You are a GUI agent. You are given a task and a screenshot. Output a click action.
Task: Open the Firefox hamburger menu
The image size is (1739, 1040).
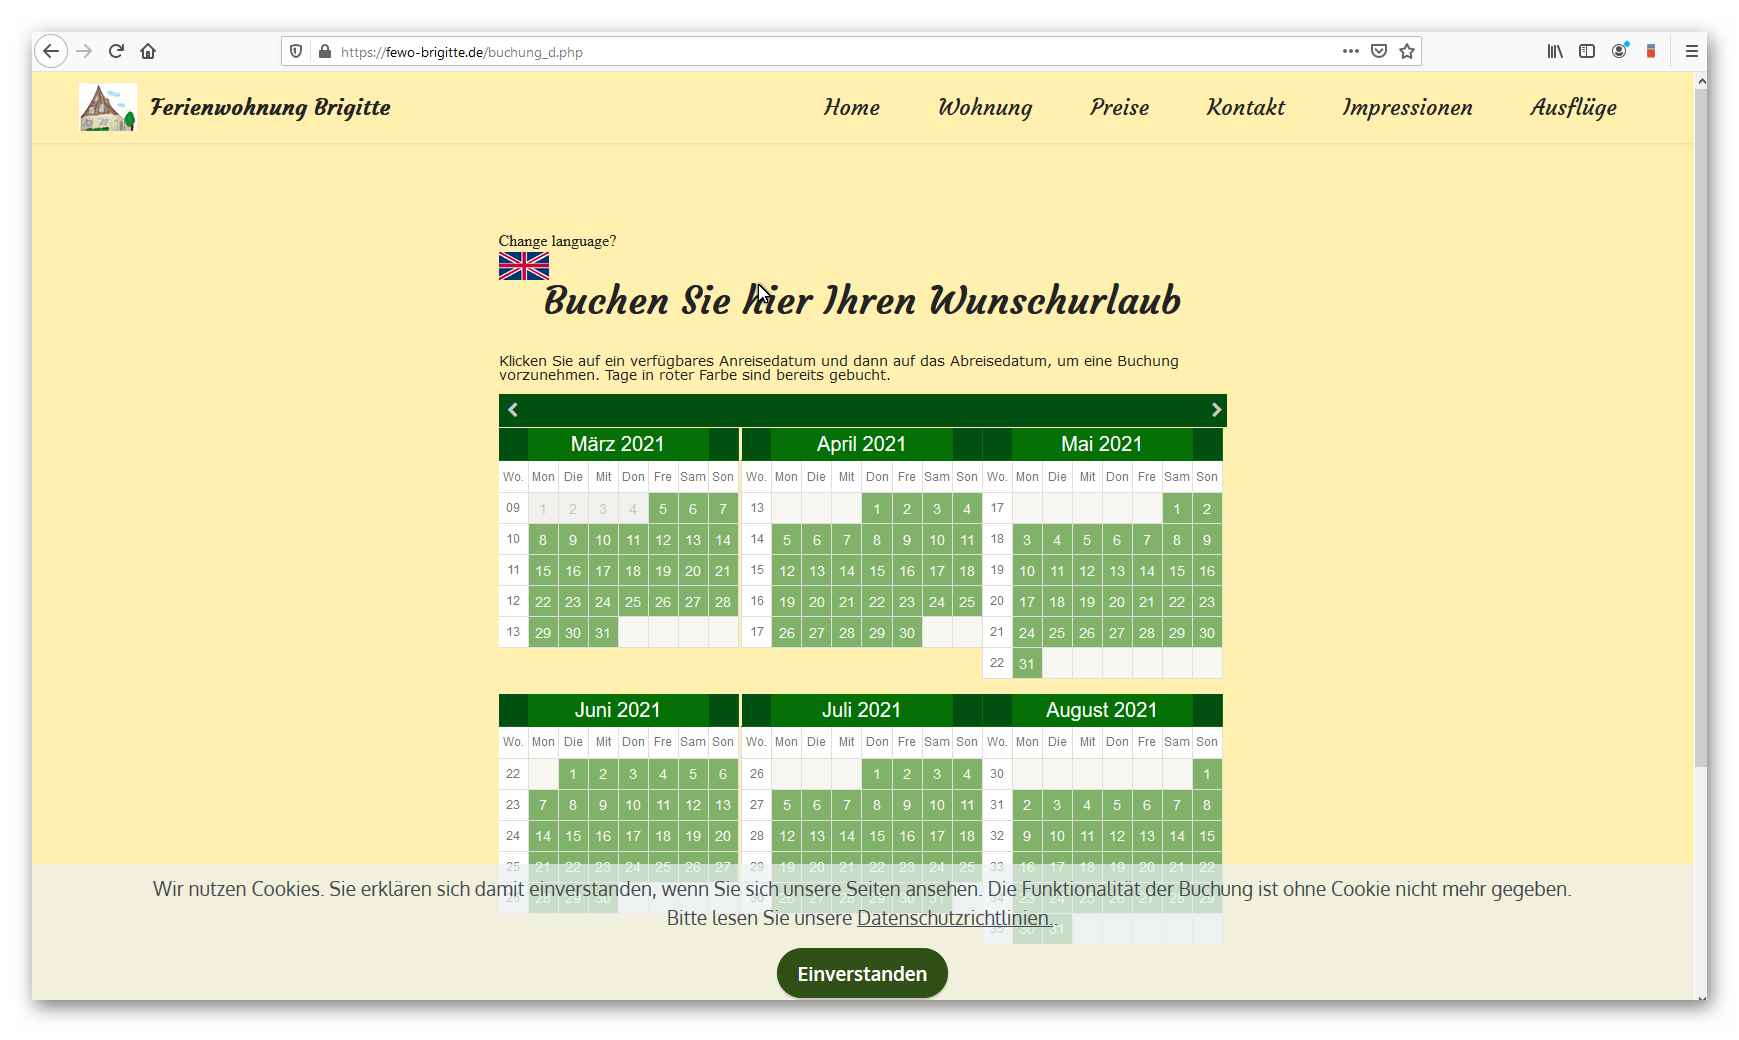pos(1691,51)
